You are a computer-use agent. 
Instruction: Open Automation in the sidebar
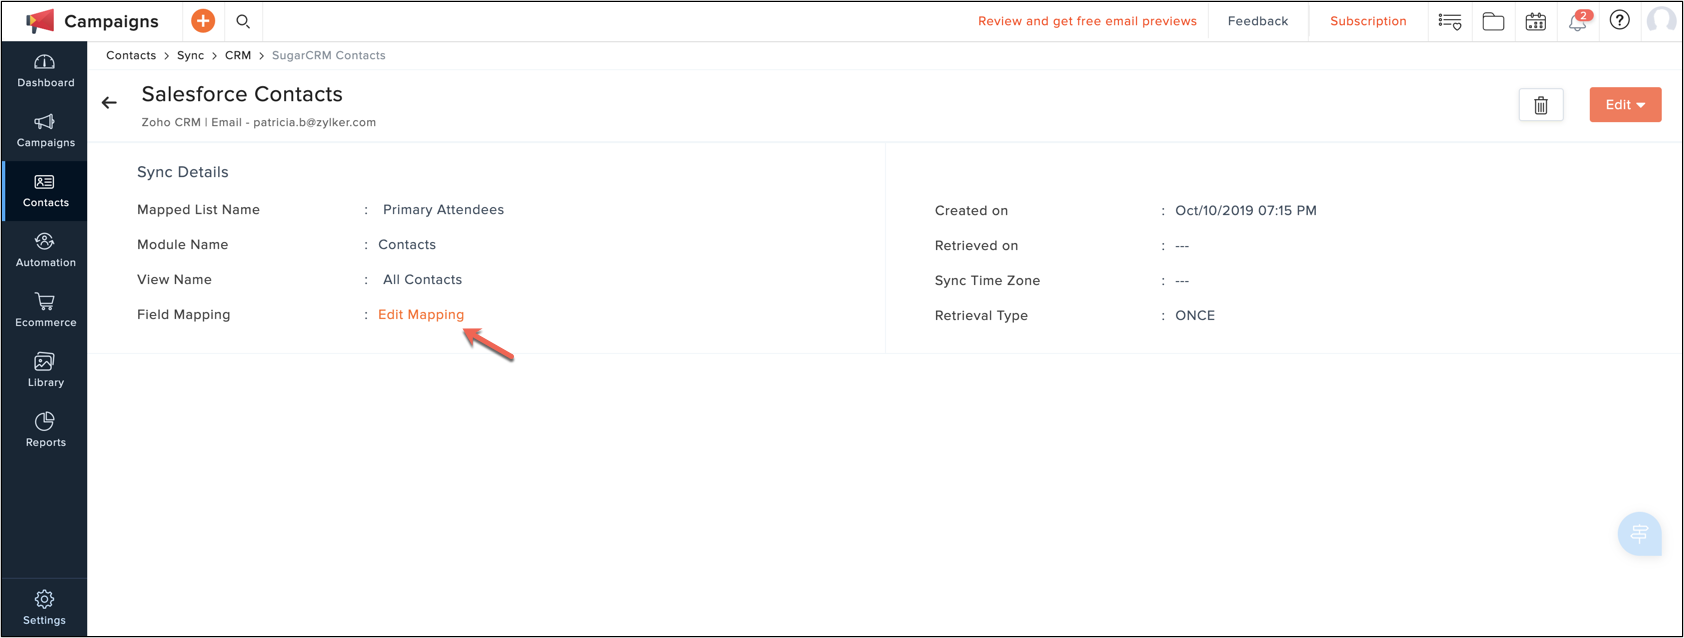pyautogui.click(x=45, y=251)
